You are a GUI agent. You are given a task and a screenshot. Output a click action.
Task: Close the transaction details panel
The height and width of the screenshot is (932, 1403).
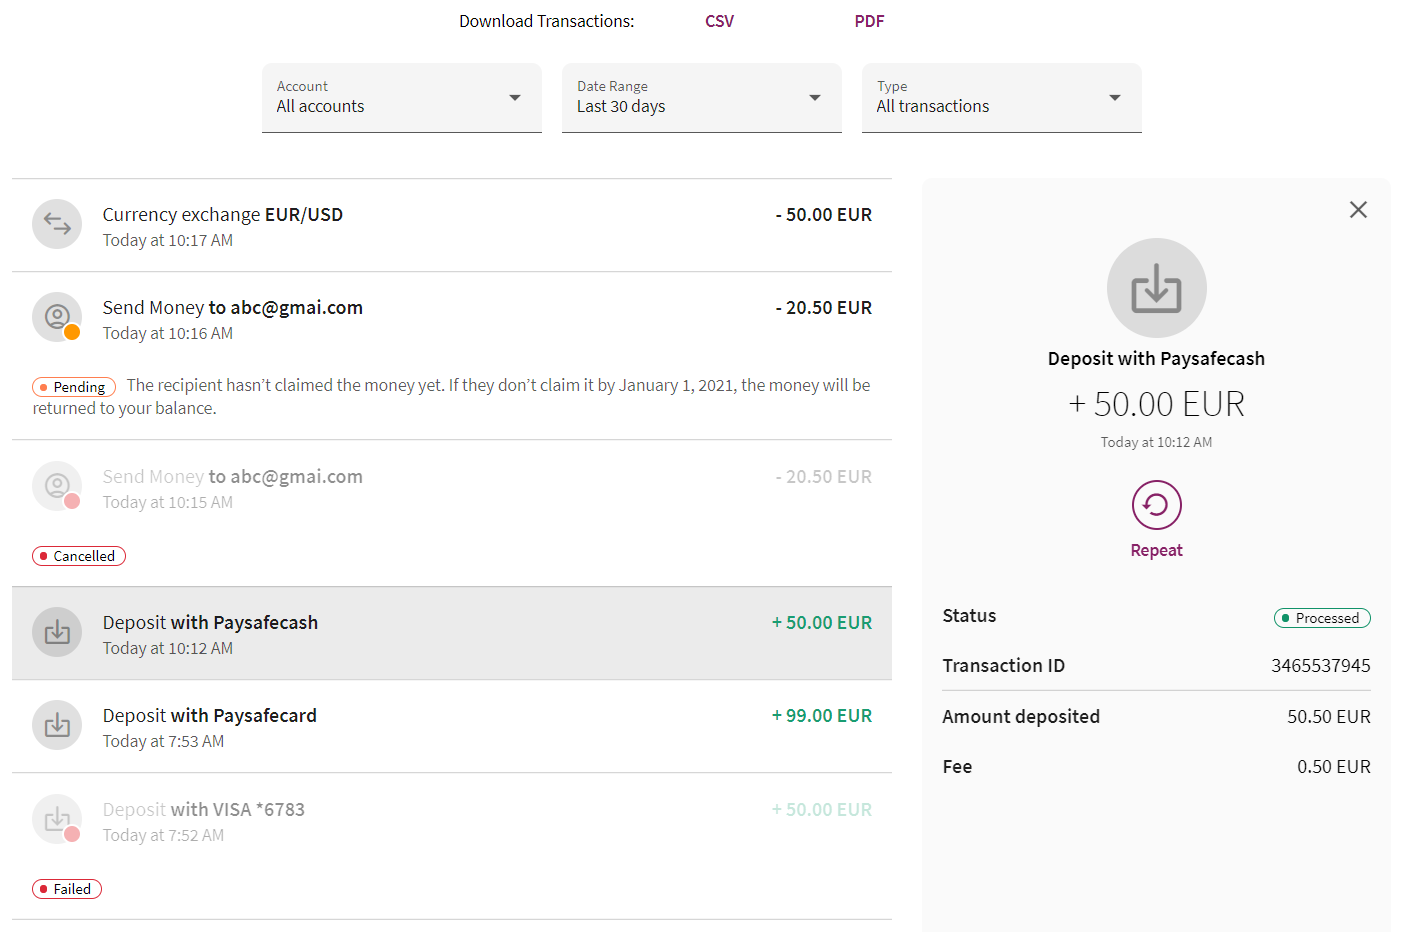click(1358, 209)
